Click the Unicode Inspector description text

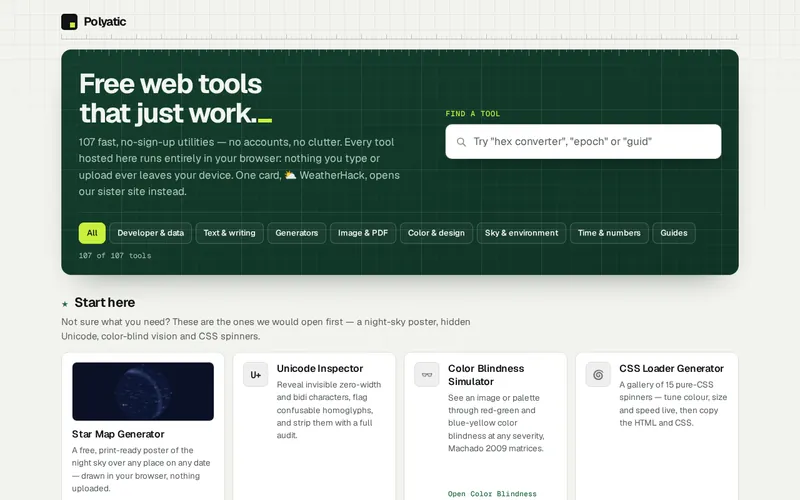[x=329, y=410]
